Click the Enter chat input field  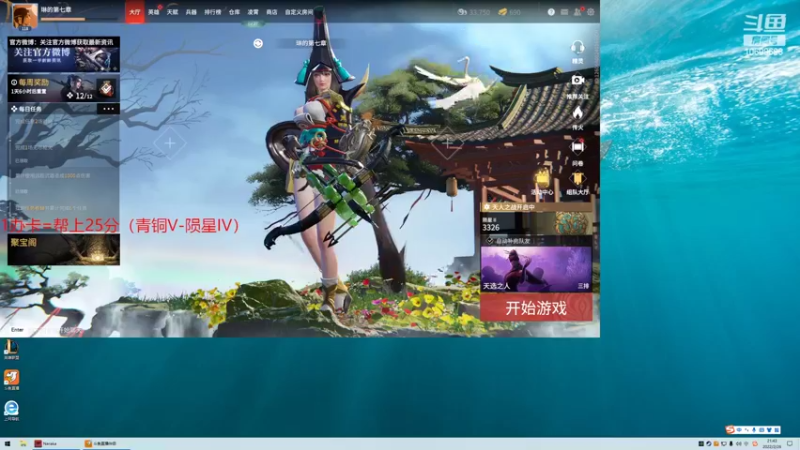47,330
